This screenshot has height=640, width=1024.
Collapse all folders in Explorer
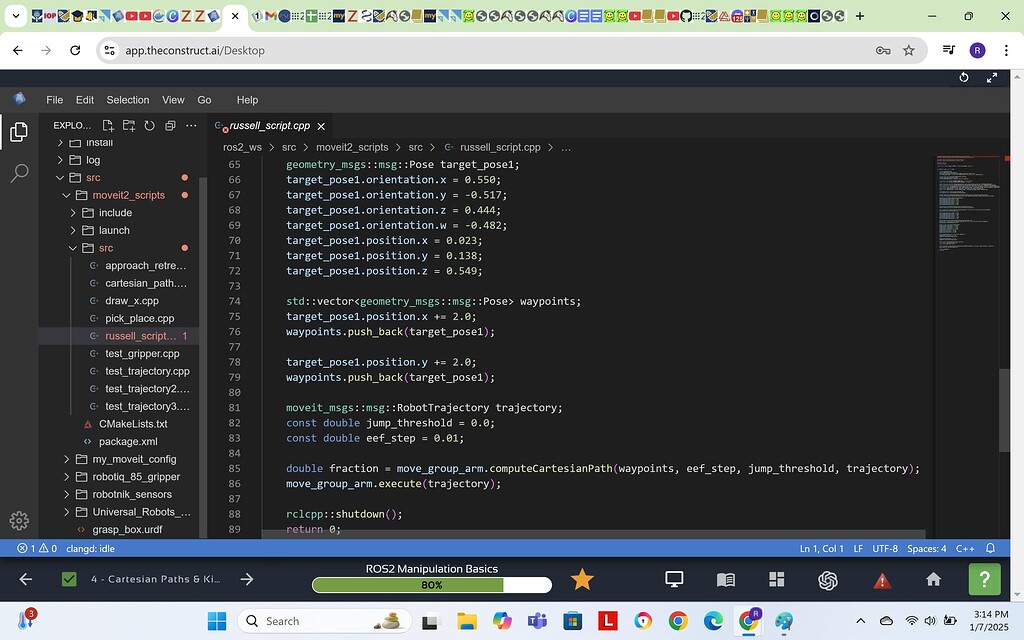point(171,124)
